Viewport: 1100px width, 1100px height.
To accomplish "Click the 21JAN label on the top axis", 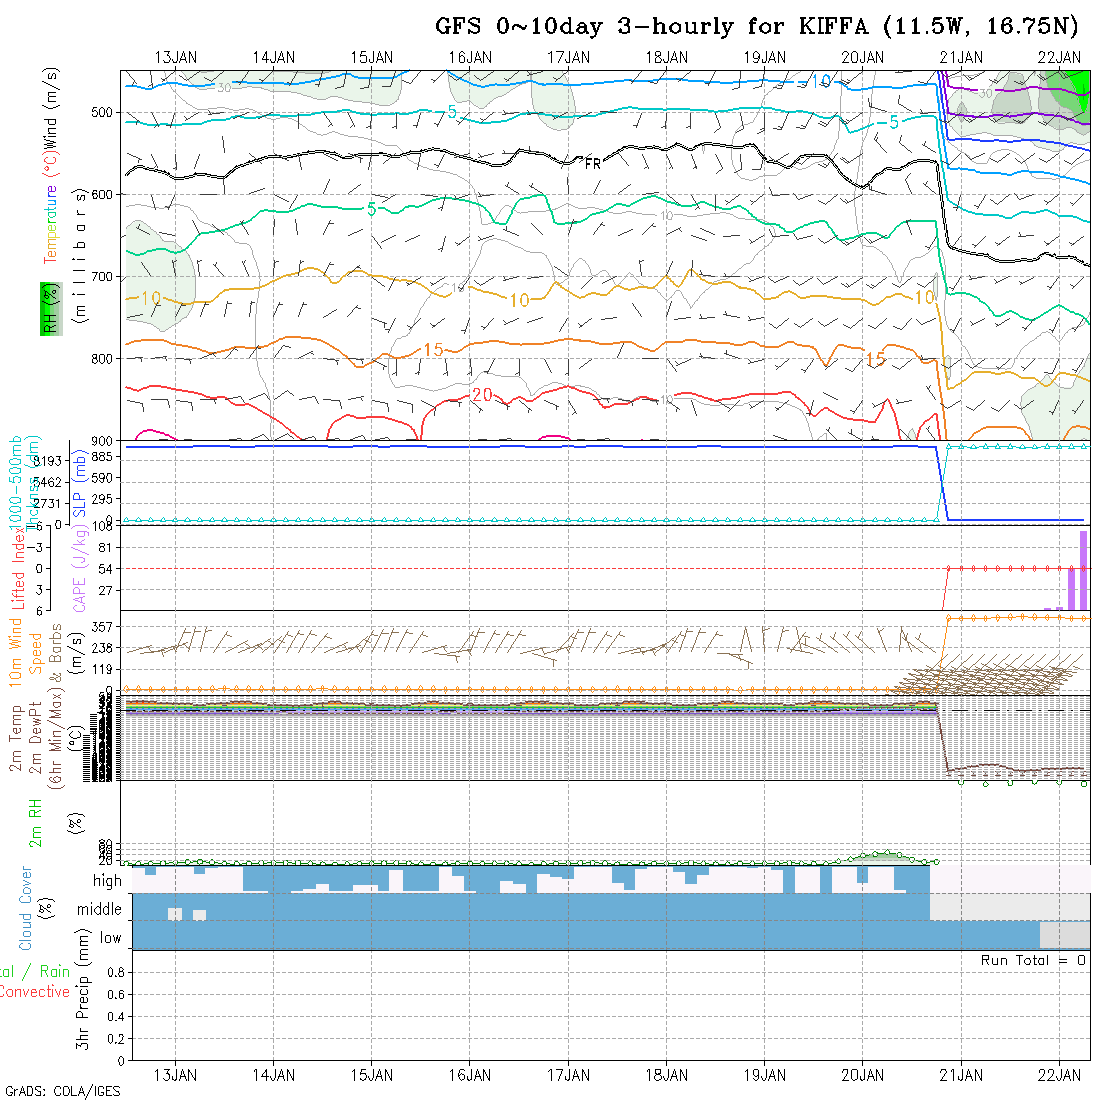I will tap(960, 57).
